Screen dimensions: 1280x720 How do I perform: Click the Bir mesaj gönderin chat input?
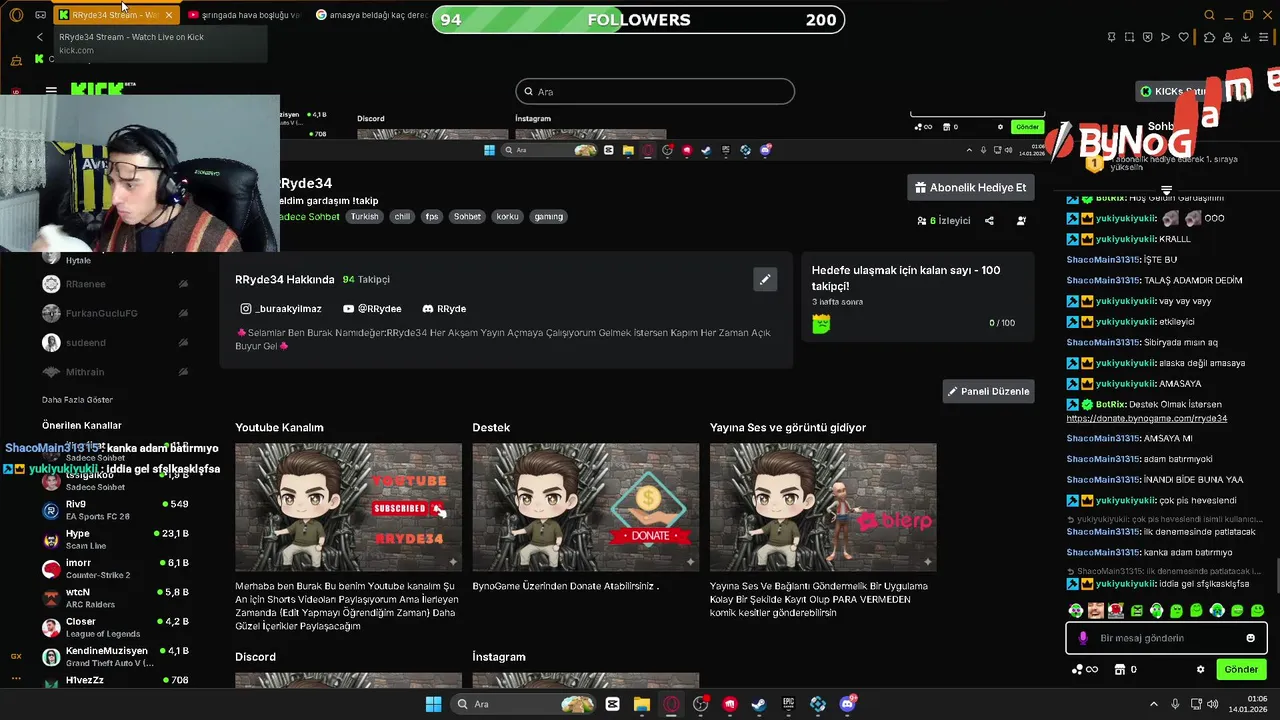[1166, 638]
